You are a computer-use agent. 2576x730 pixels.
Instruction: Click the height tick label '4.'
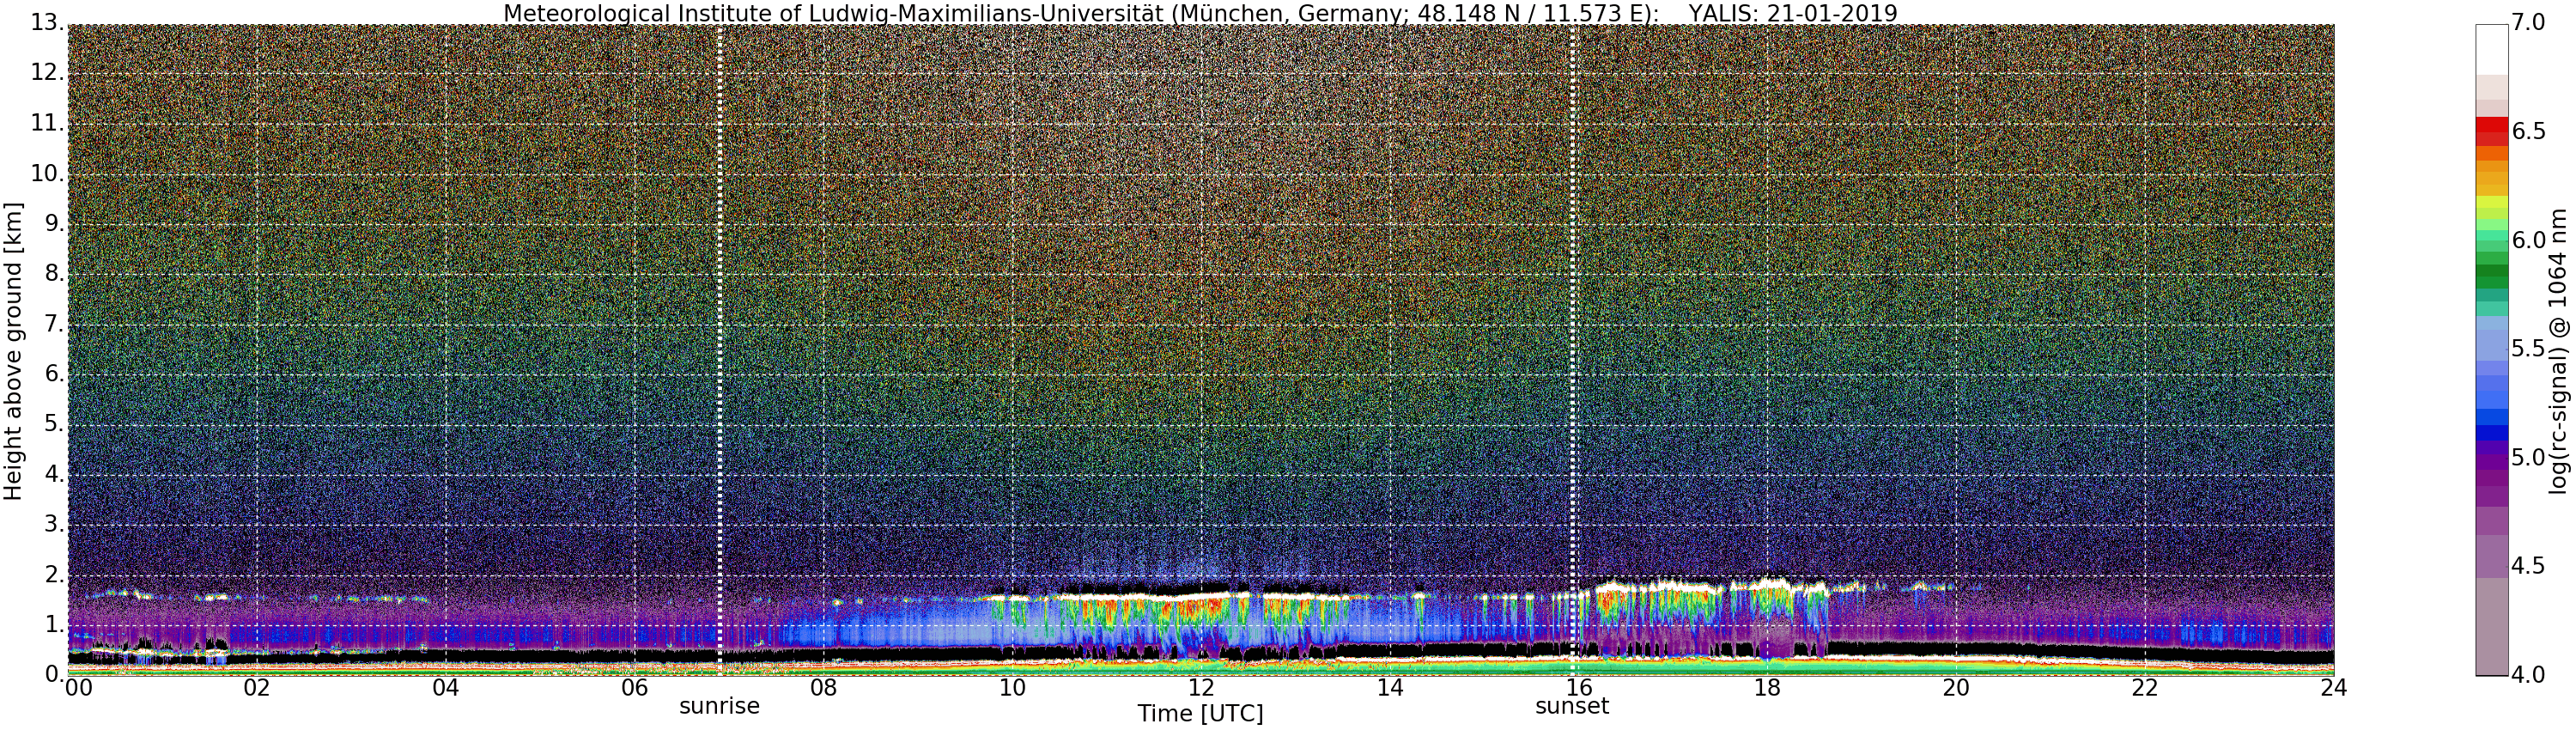53,473
